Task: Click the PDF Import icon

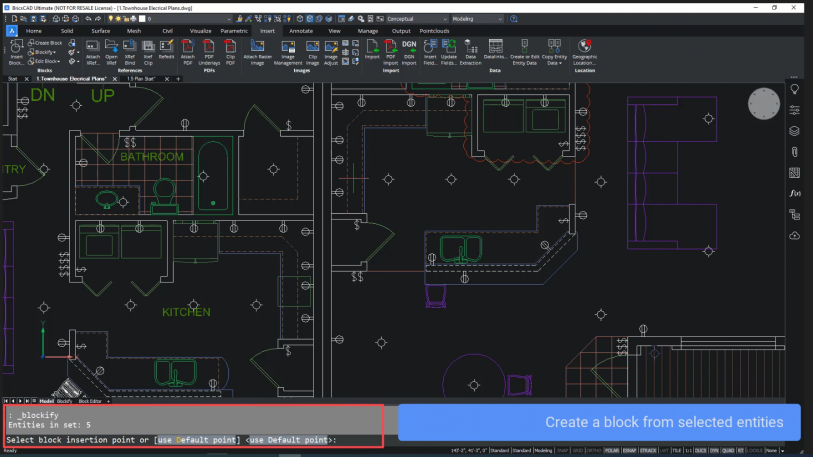Action: pos(390,52)
